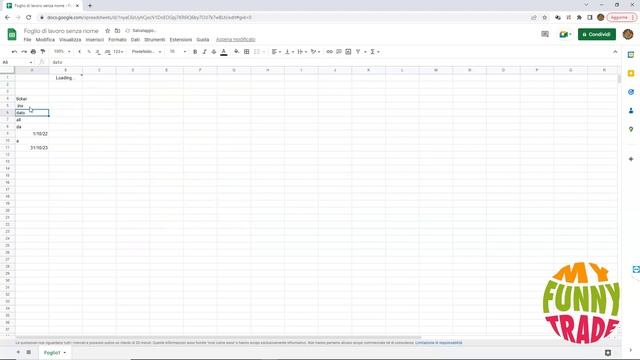Open the Google account avatar
Screen dimensions: 640x360
628,34
